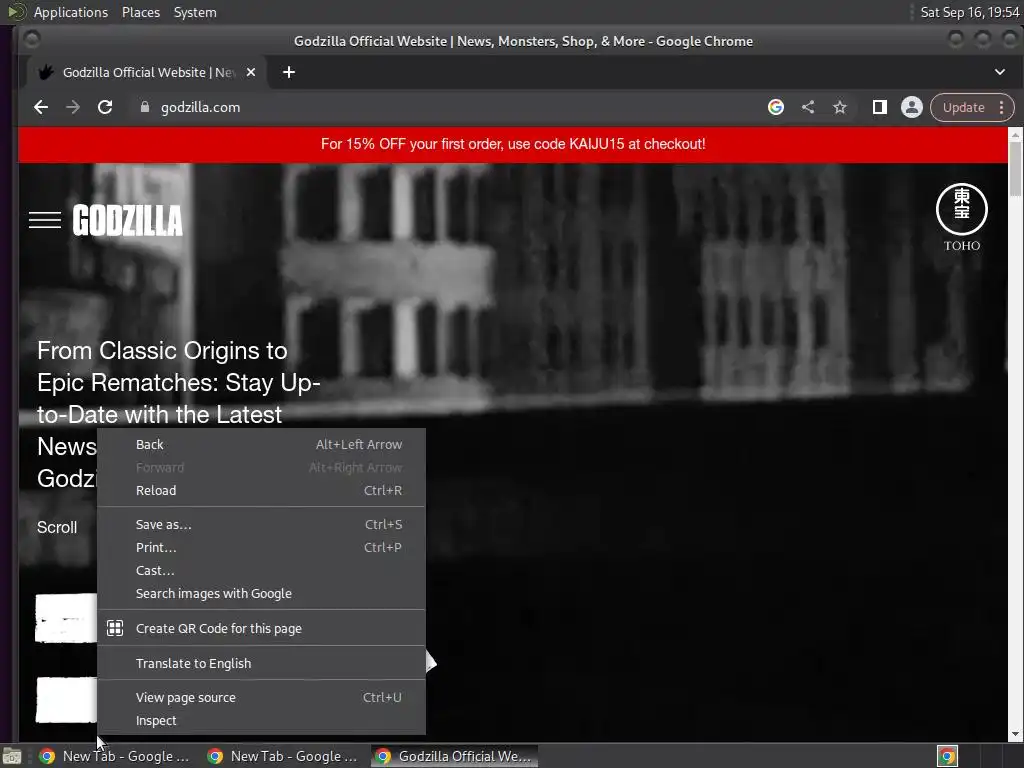Click the clock showing Sat Sep 16, 19:54

(x=969, y=12)
